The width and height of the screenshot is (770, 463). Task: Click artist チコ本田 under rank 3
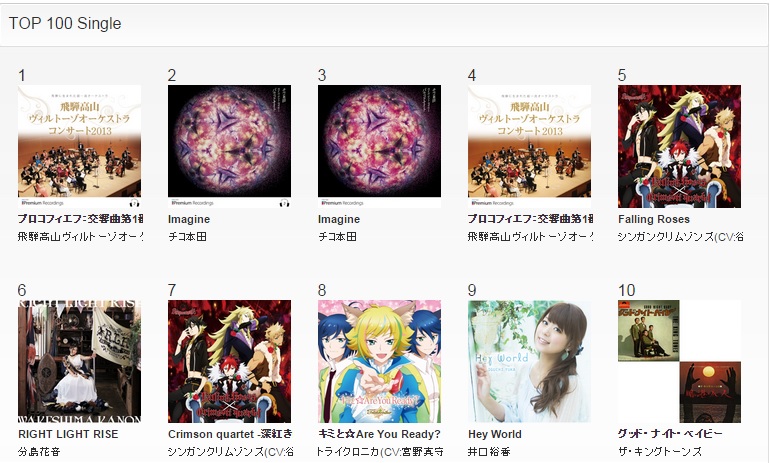[x=337, y=237]
